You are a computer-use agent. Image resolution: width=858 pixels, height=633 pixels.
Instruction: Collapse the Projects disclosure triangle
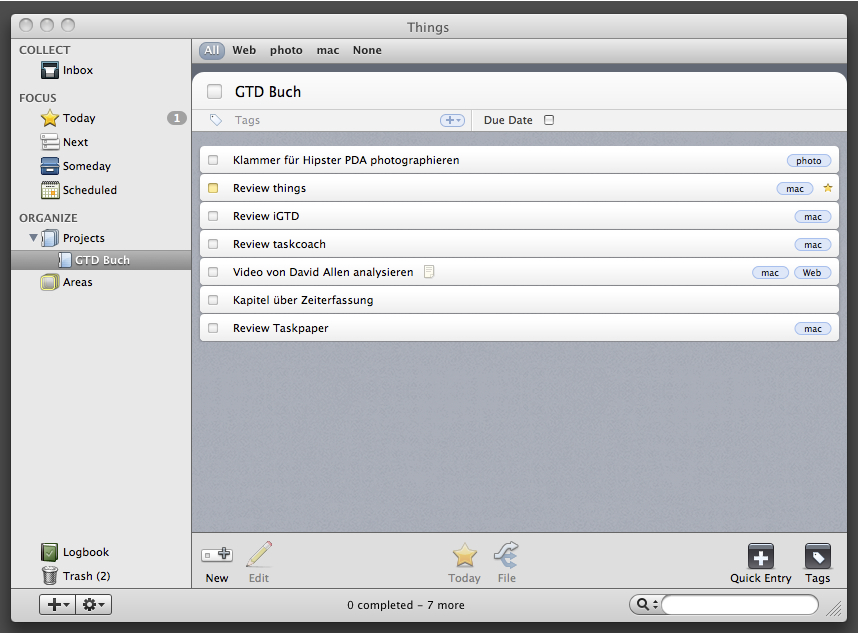coord(34,238)
